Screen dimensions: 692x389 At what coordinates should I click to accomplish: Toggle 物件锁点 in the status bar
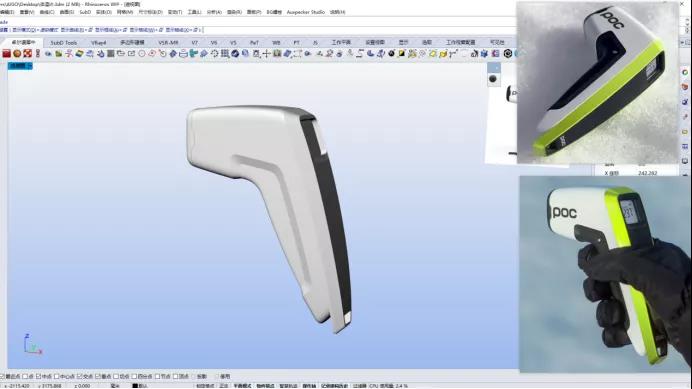pyautogui.click(x=265, y=386)
